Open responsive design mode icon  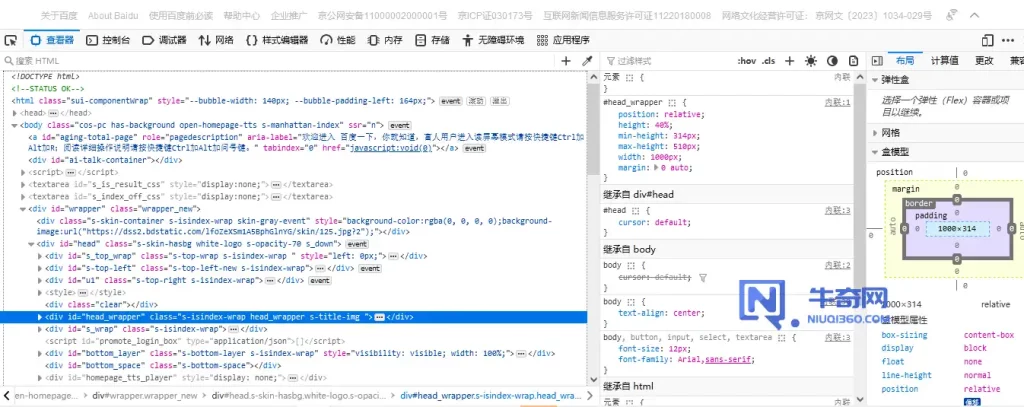[987, 41]
